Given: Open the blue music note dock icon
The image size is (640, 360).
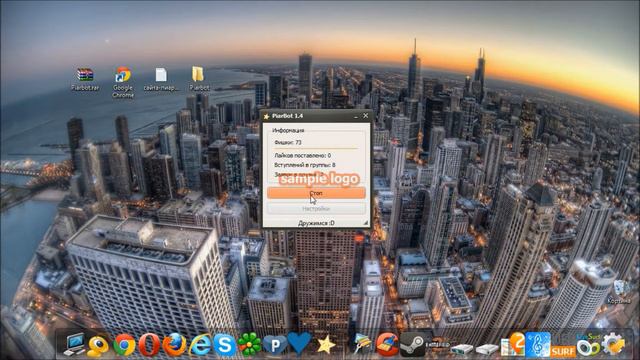Looking at the screenshot, I should (538, 344).
